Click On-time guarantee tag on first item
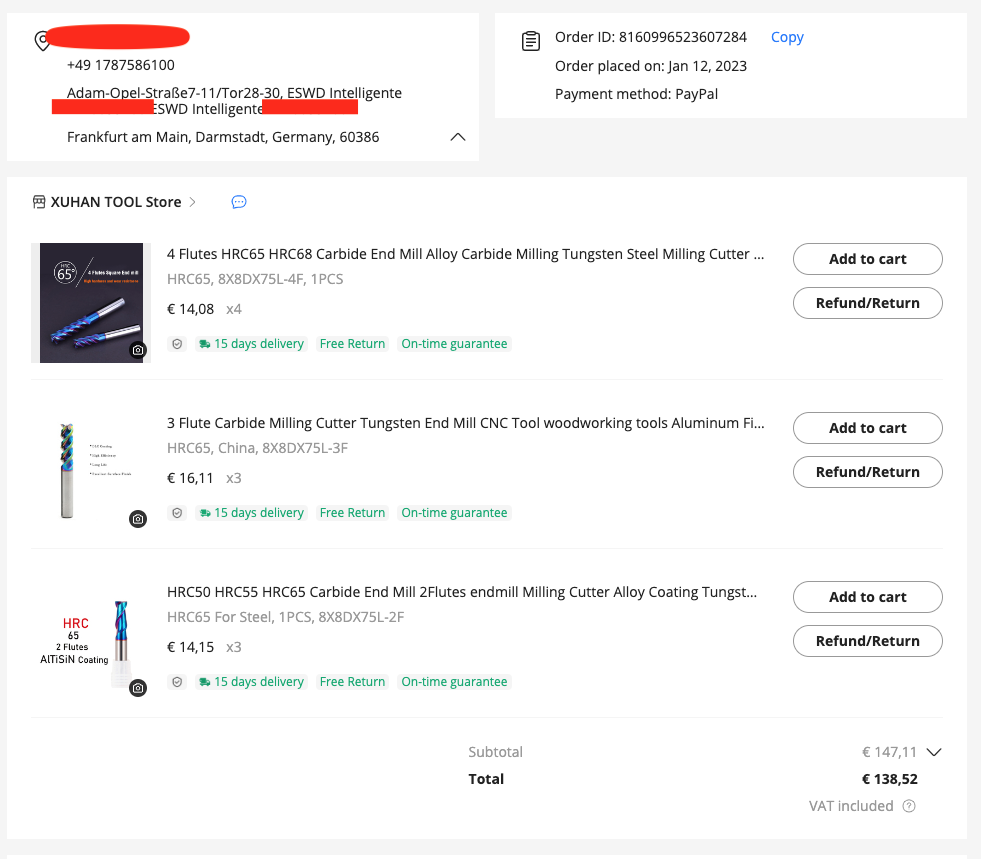This screenshot has width=981, height=859. pyautogui.click(x=454, y=344)
